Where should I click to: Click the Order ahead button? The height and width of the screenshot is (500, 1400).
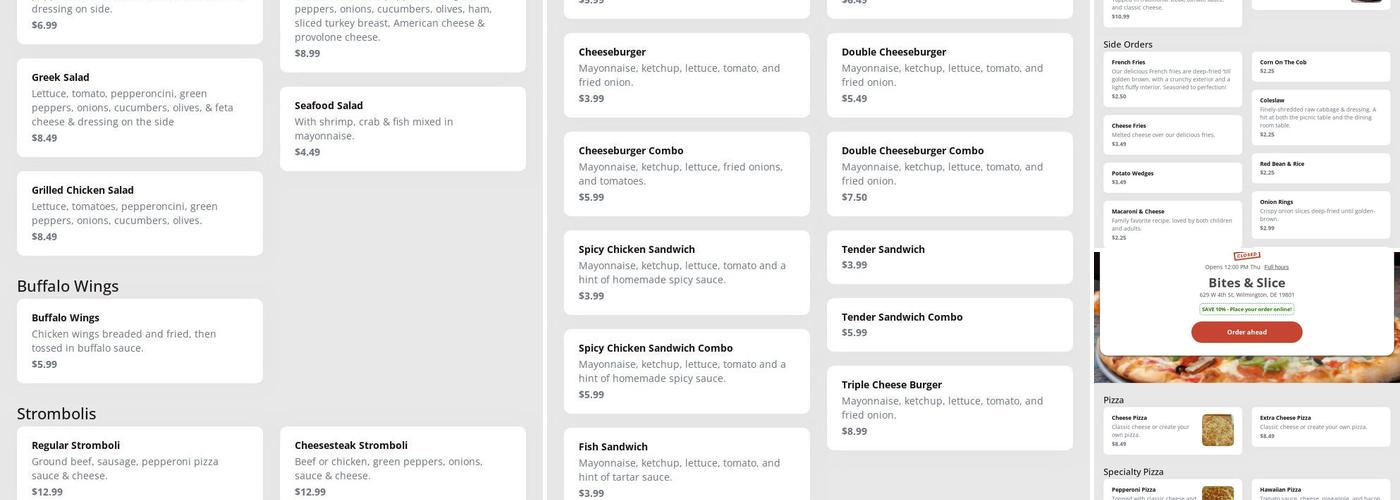coord(1246,332)
